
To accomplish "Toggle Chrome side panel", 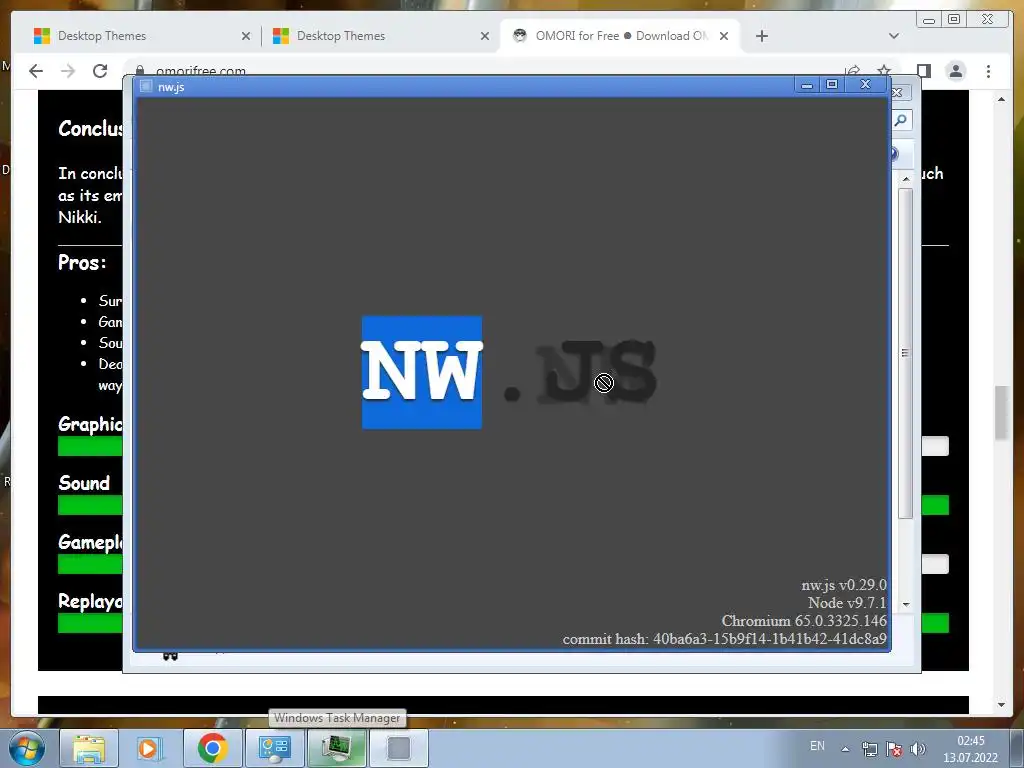I will [x=923, y=71].
